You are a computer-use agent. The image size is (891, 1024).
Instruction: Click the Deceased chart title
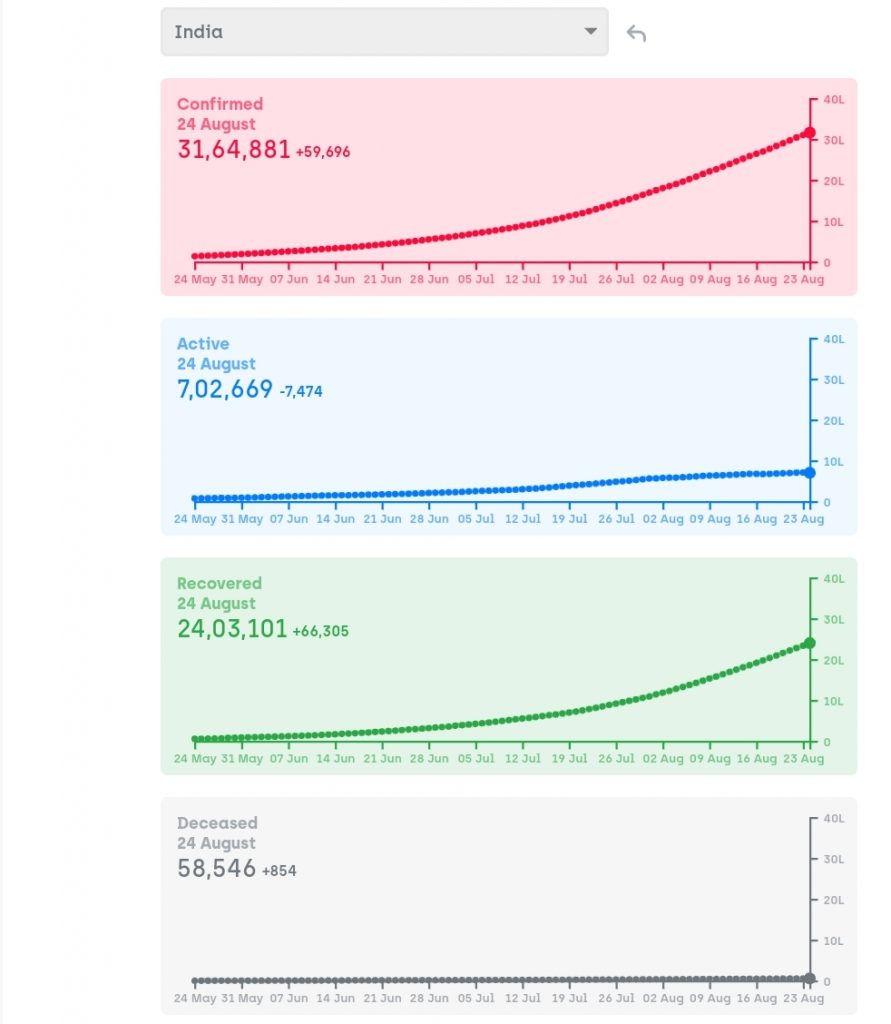(217, 823)
